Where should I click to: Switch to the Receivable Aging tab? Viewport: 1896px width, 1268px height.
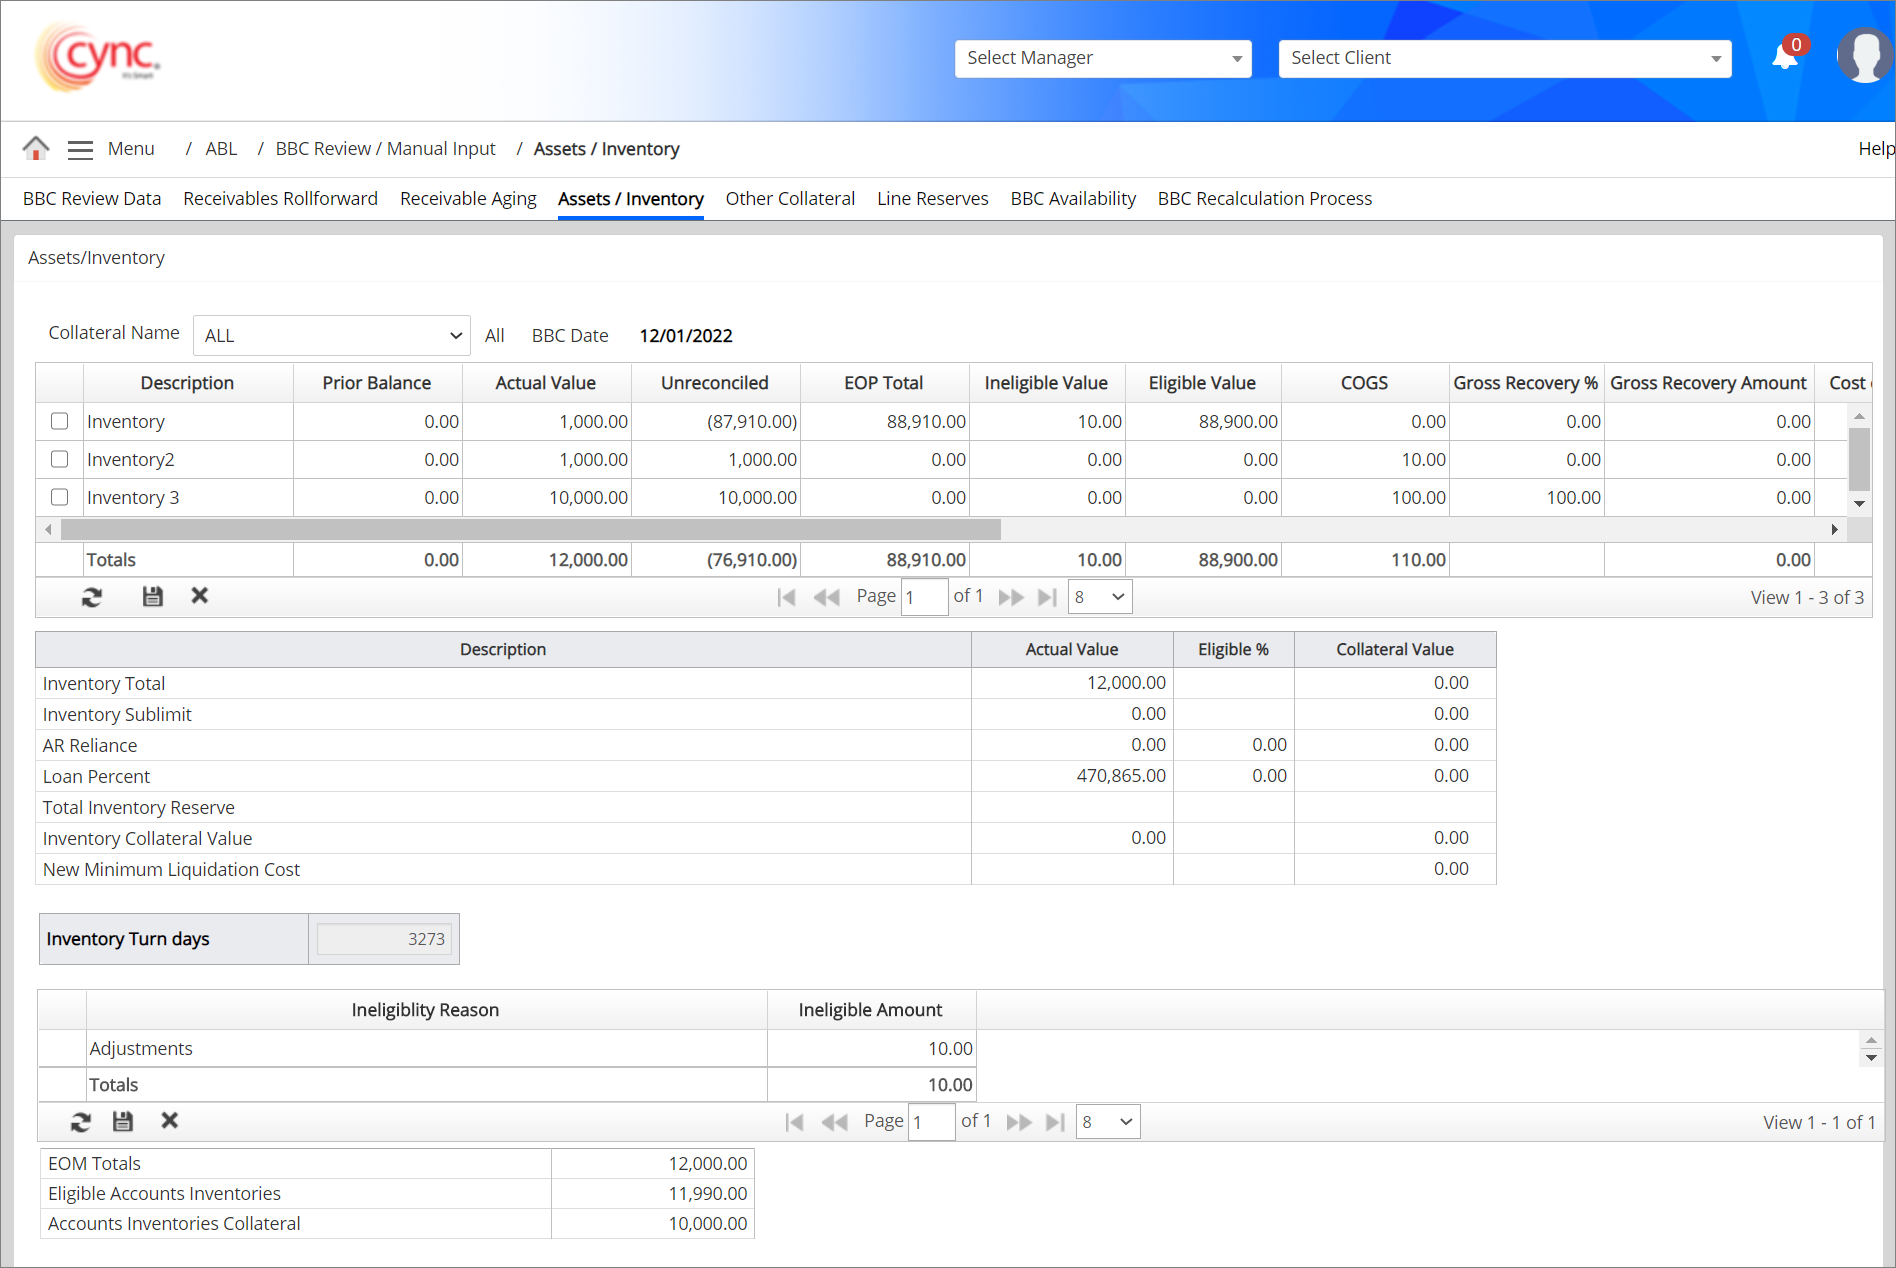[468, 199]
